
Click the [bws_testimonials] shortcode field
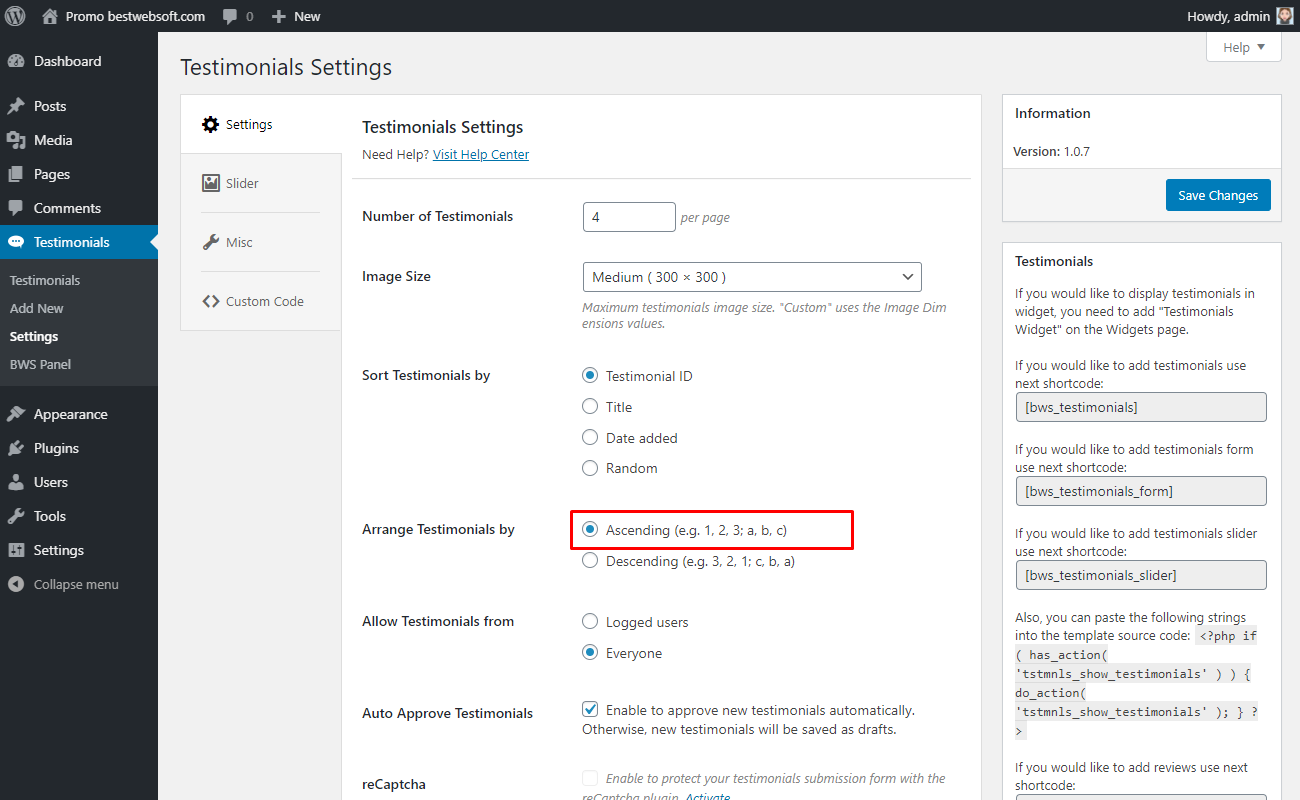[1141, 407]
